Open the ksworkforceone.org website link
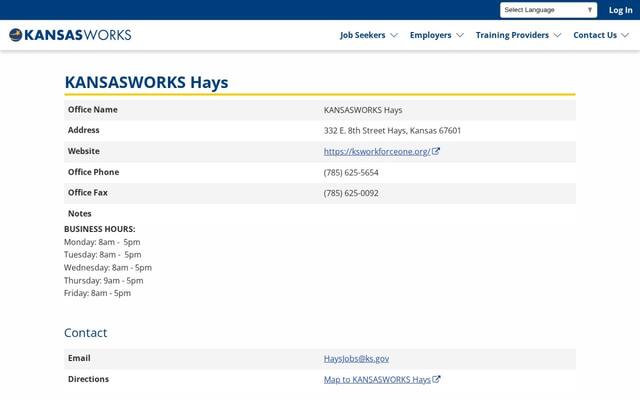The width and height of the screenshot is (640, 400). (377, 151)
